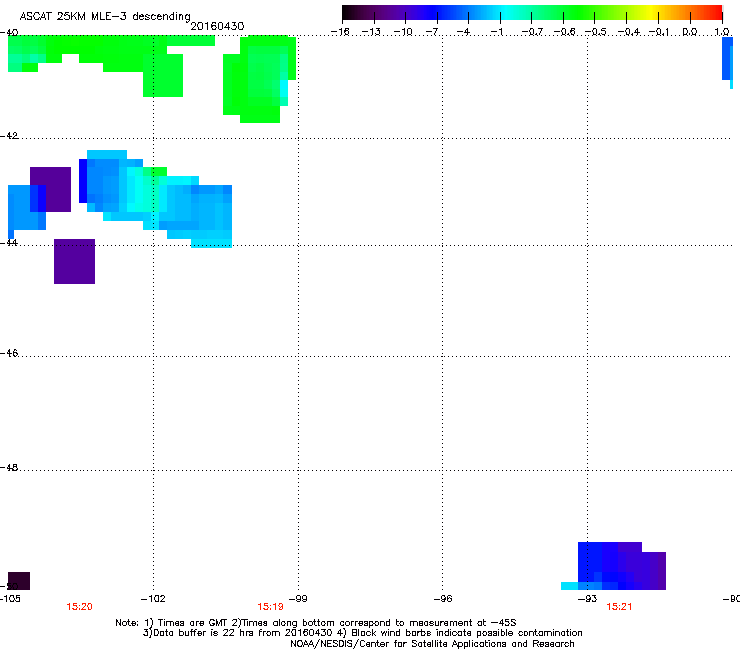
Task: Click the colorbar tick label -0.7
Action: 532,32
